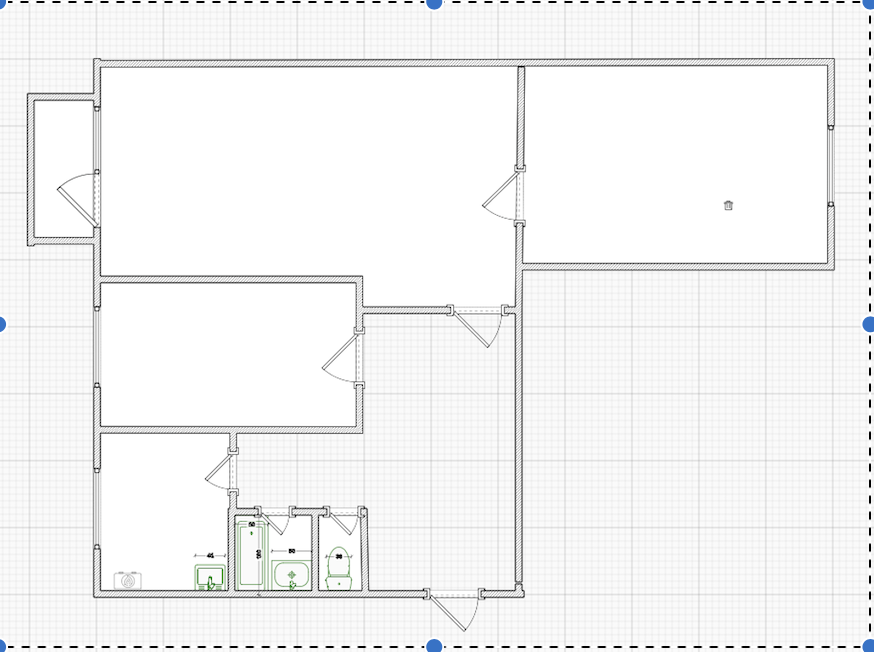Select the green kitchen sink fixture

(x=210, y=577)
